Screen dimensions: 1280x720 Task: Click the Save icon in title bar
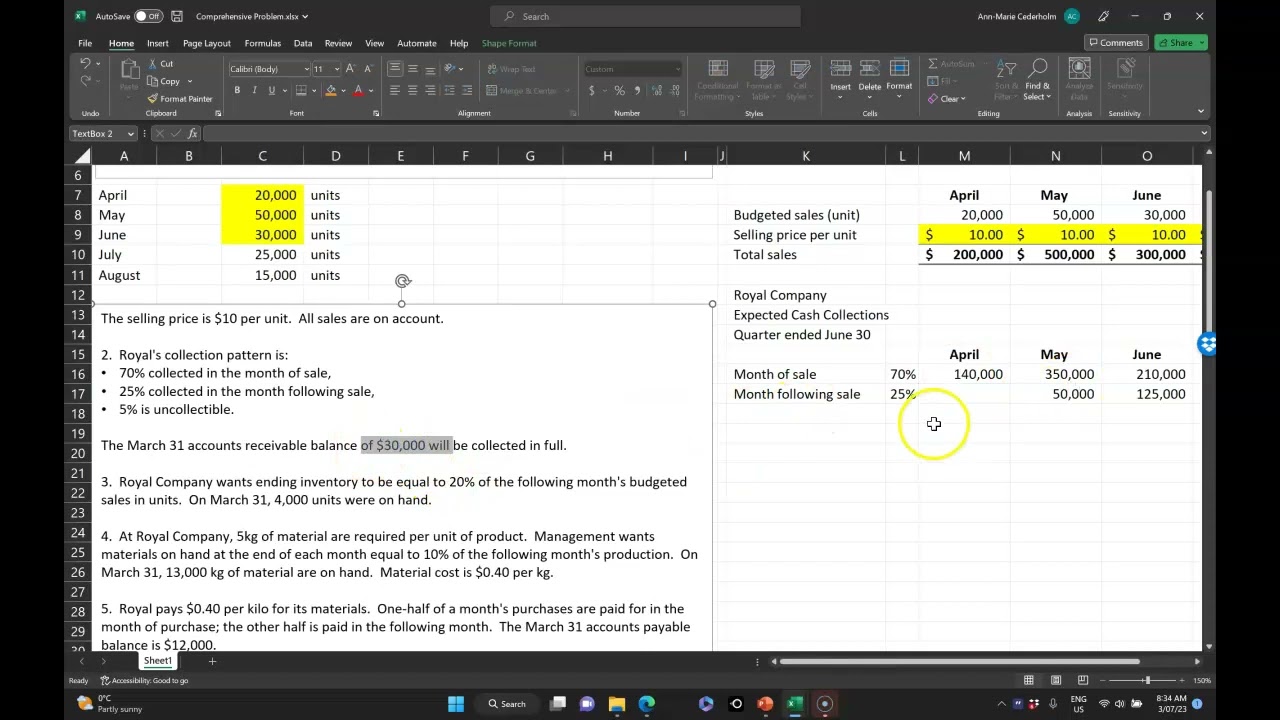click(x=177, y=16)
